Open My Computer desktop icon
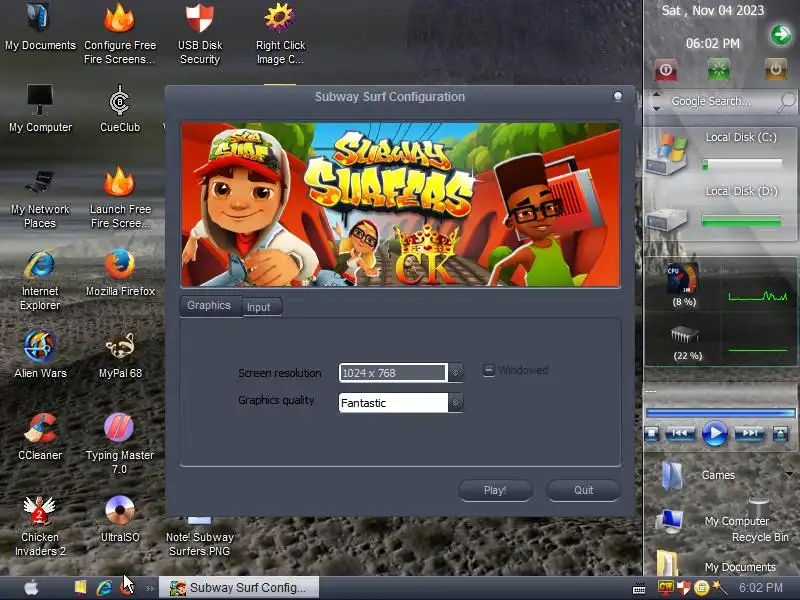This screenshot has width=800, height=600. point(40,109)
